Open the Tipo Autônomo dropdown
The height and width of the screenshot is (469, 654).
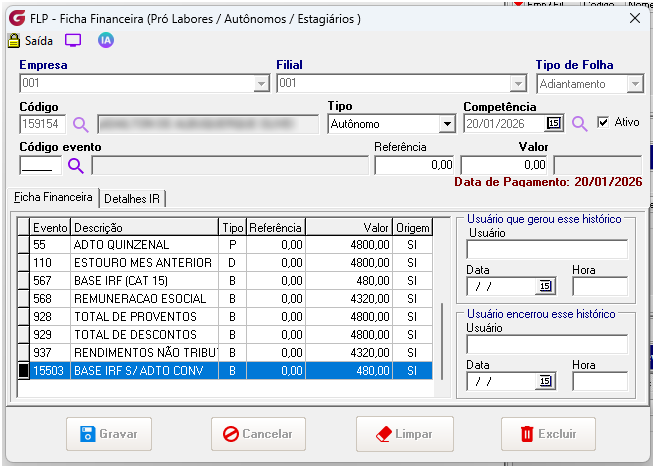[447, 124]
